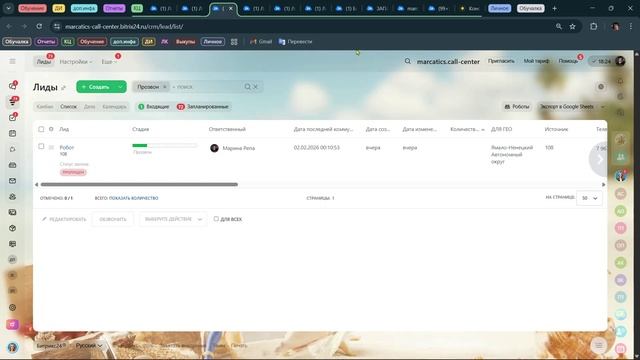This screenshot has width=640, height=360.
Task: Open the tab search dropdown arrow
Action: 8,8
